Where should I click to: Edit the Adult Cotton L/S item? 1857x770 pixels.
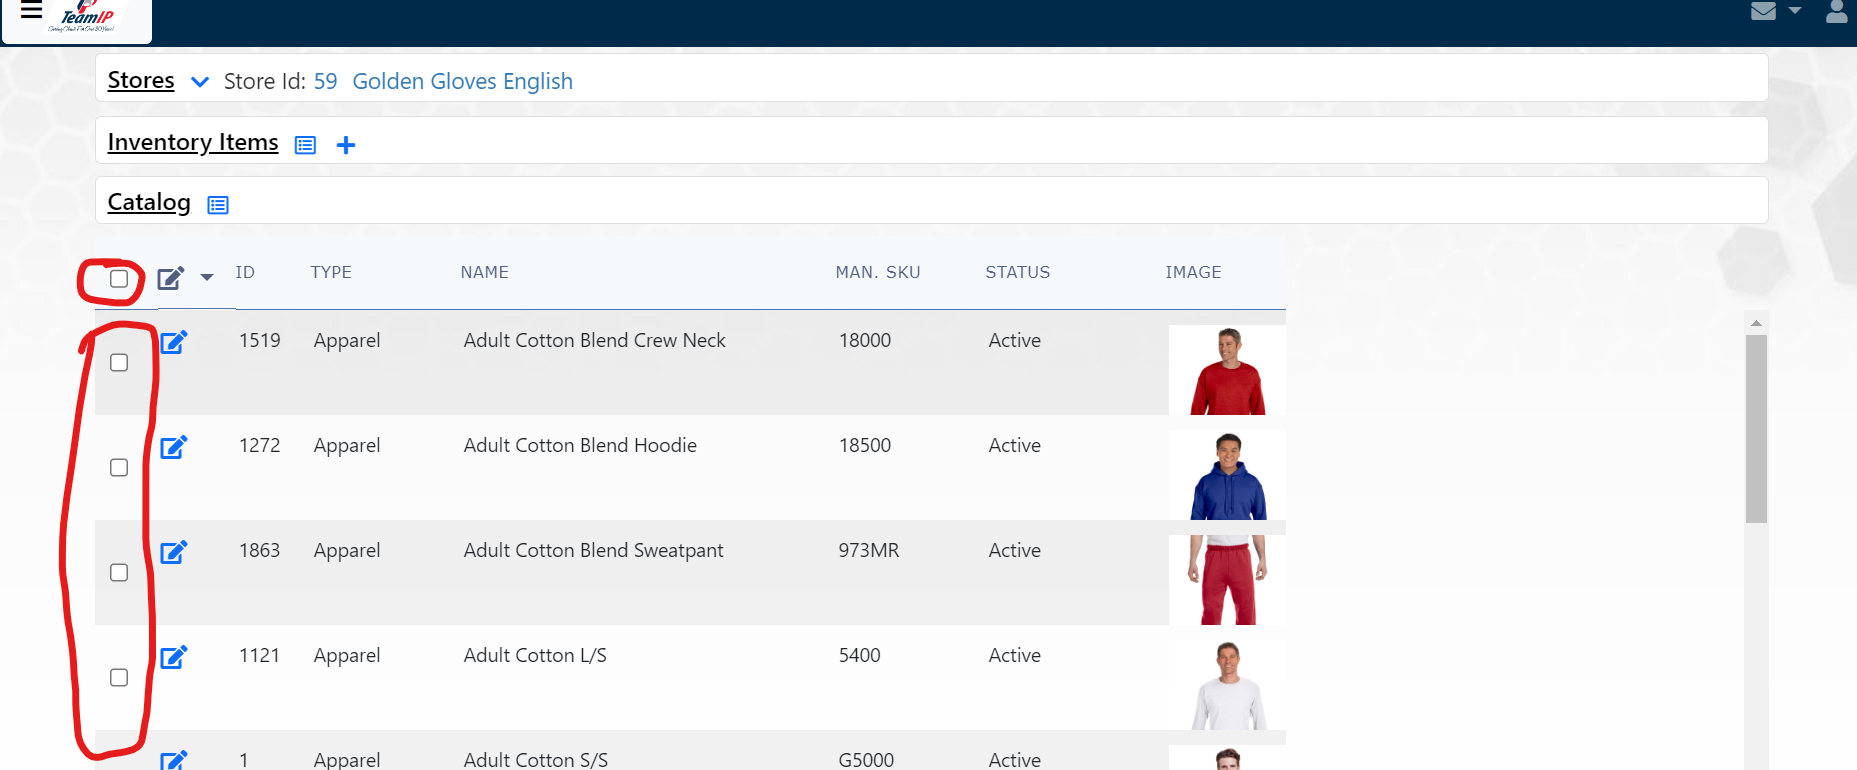point(174,657)
